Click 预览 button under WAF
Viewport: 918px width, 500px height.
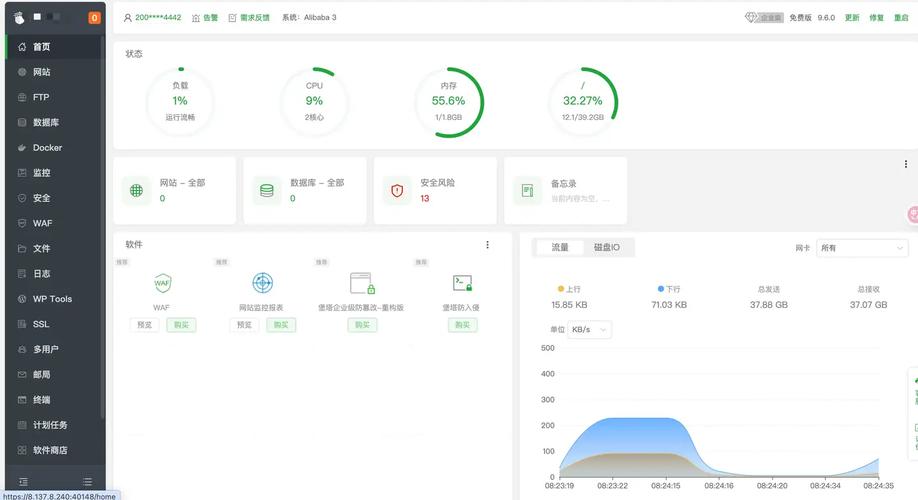tap(145, 325)
